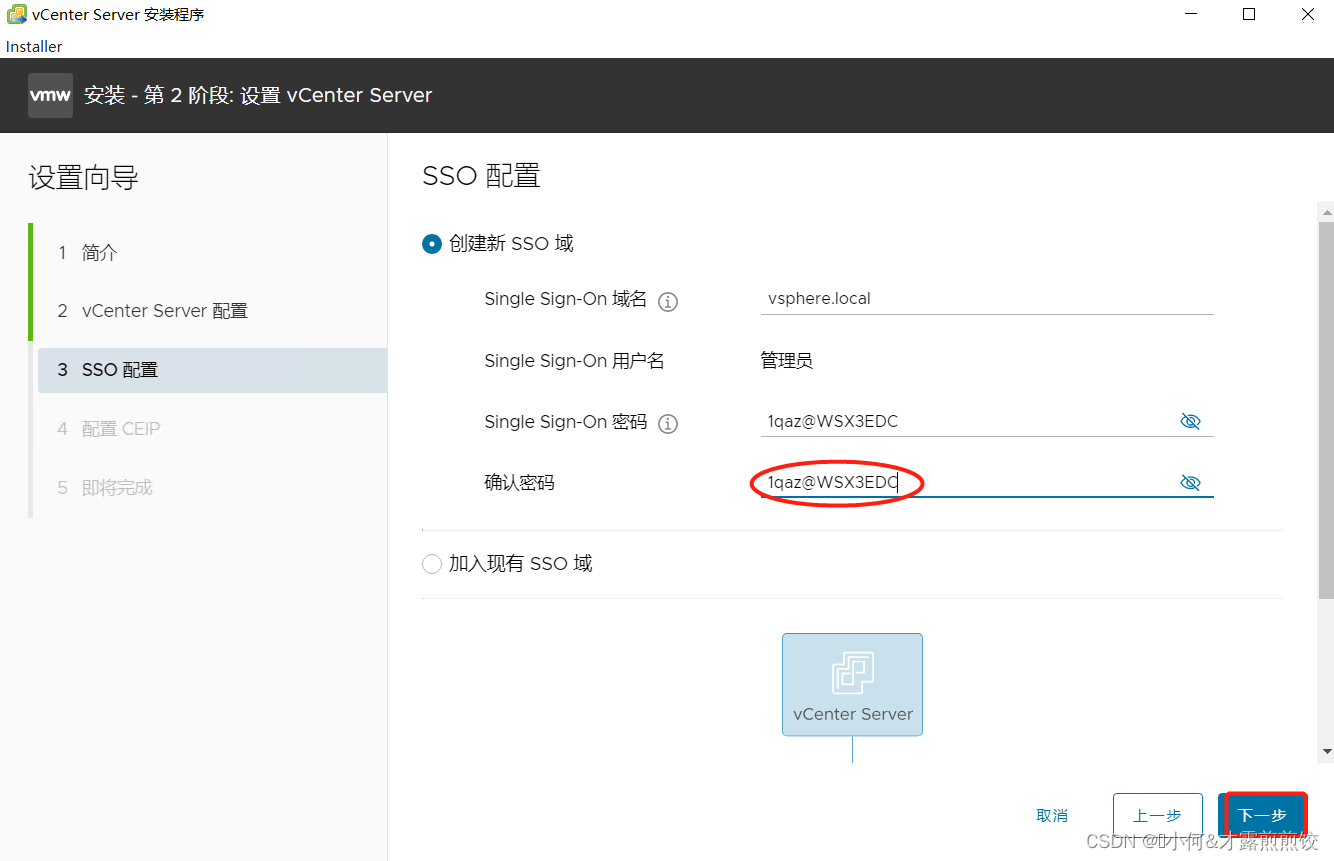1334x861 pixels.
Task: Select 加入现有 SSO 域 radio button
Action: pos(432,564)
